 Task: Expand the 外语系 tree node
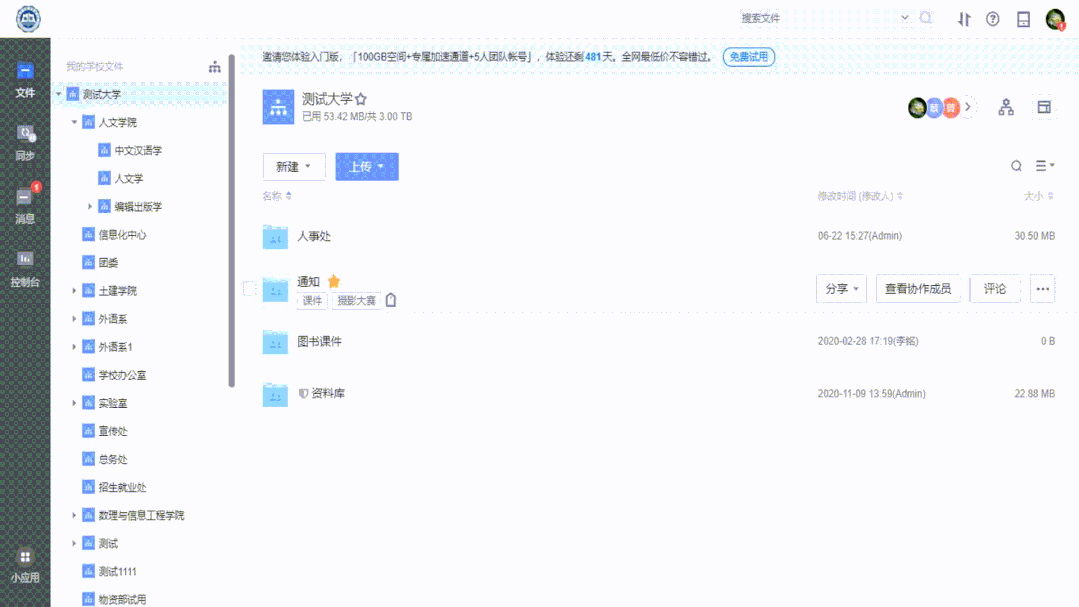tap(74, 319)
